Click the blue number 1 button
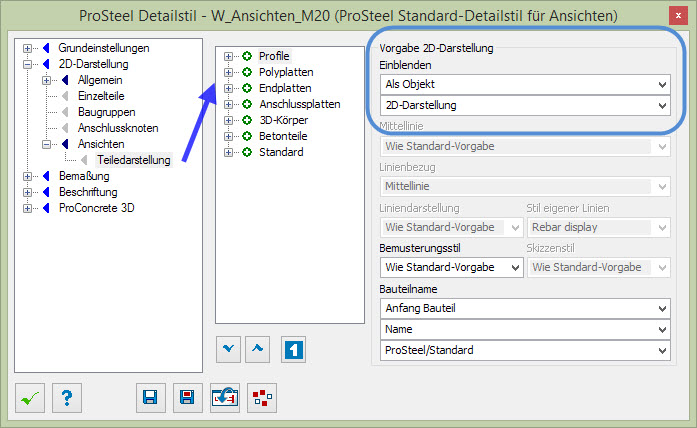The height and width of the screenshot is (428, 697). (293, 349)
